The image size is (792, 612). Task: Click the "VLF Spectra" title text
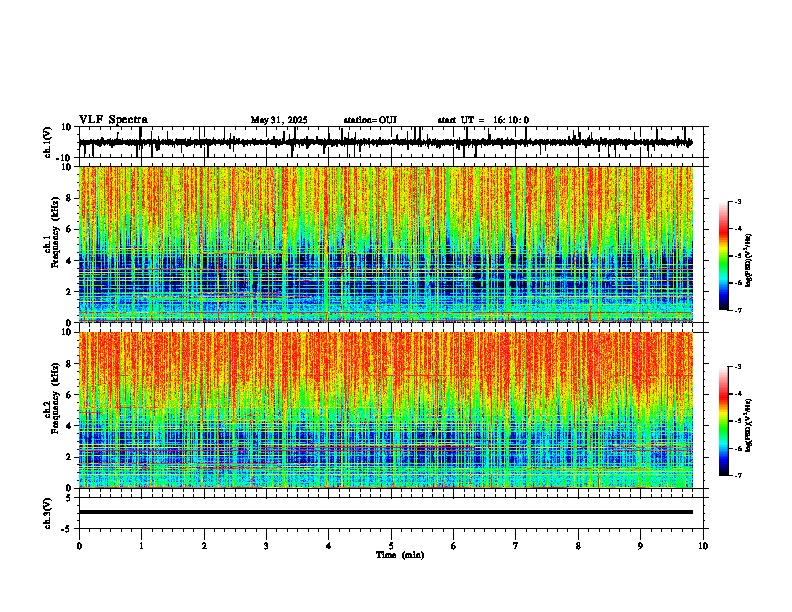[114, 120]
